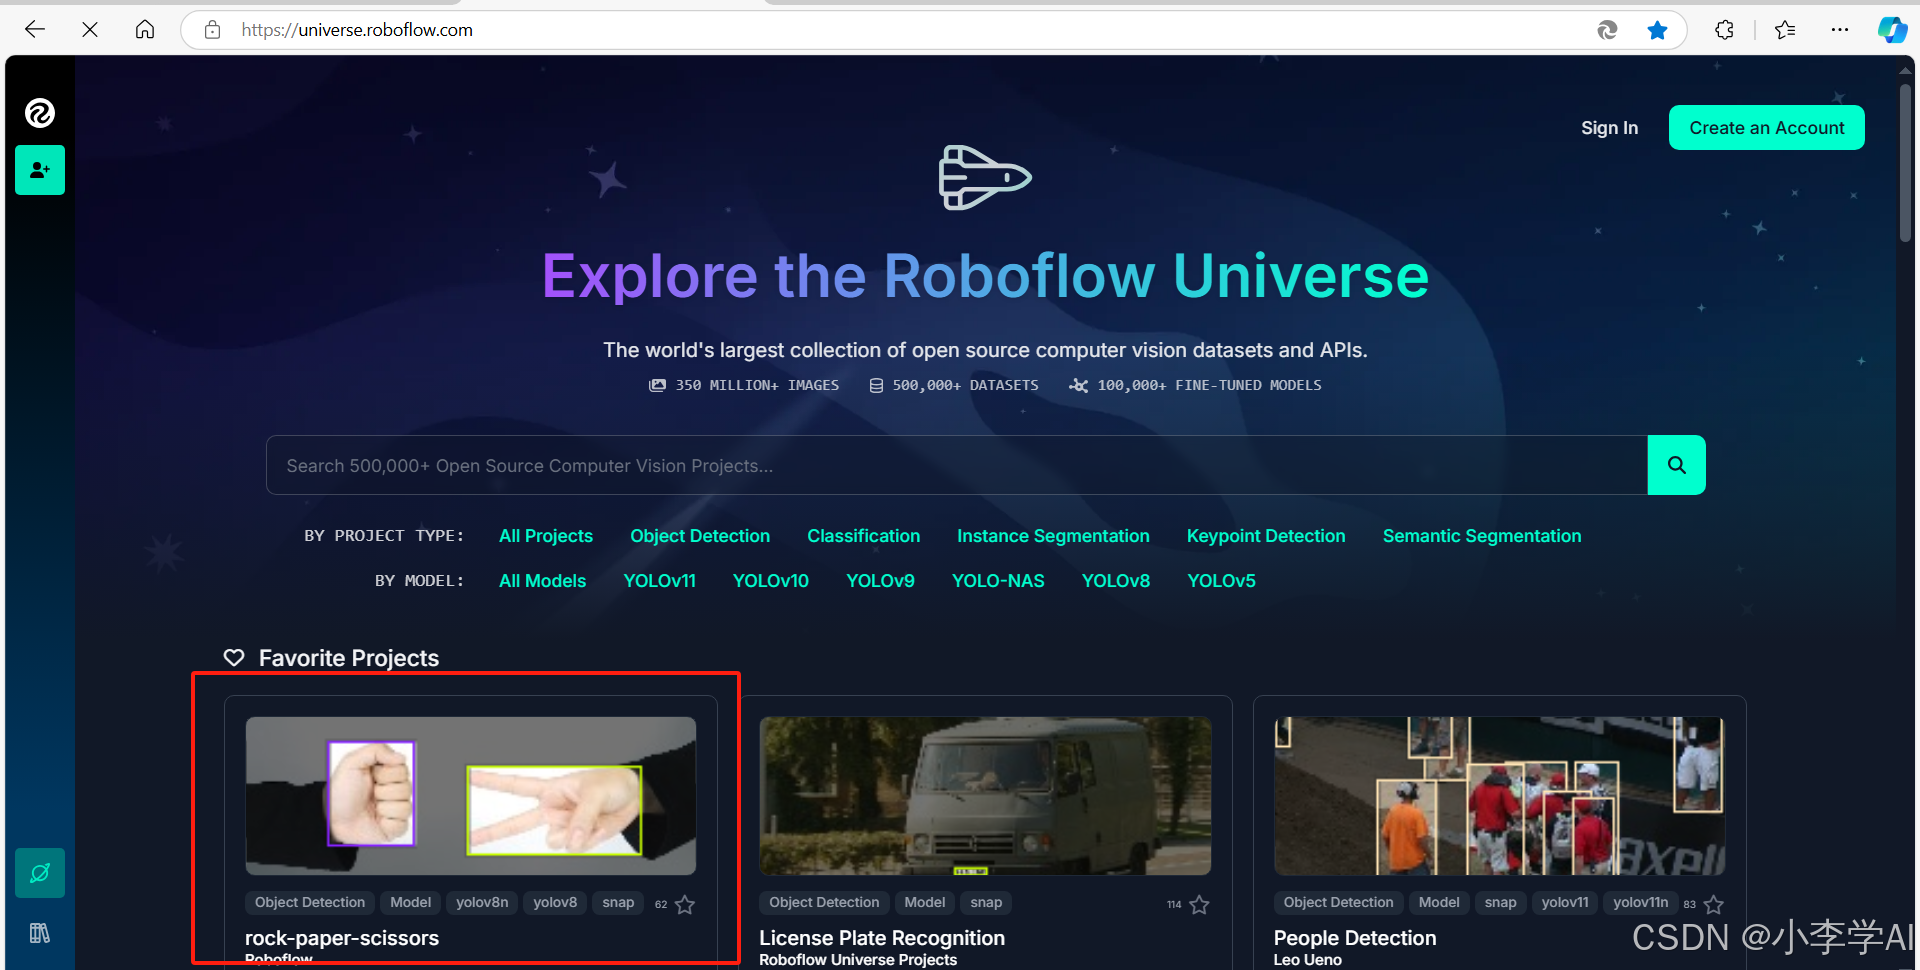Click the green search magnifier button
The height and width of the screenshot is (970, 1920).
1677,465
